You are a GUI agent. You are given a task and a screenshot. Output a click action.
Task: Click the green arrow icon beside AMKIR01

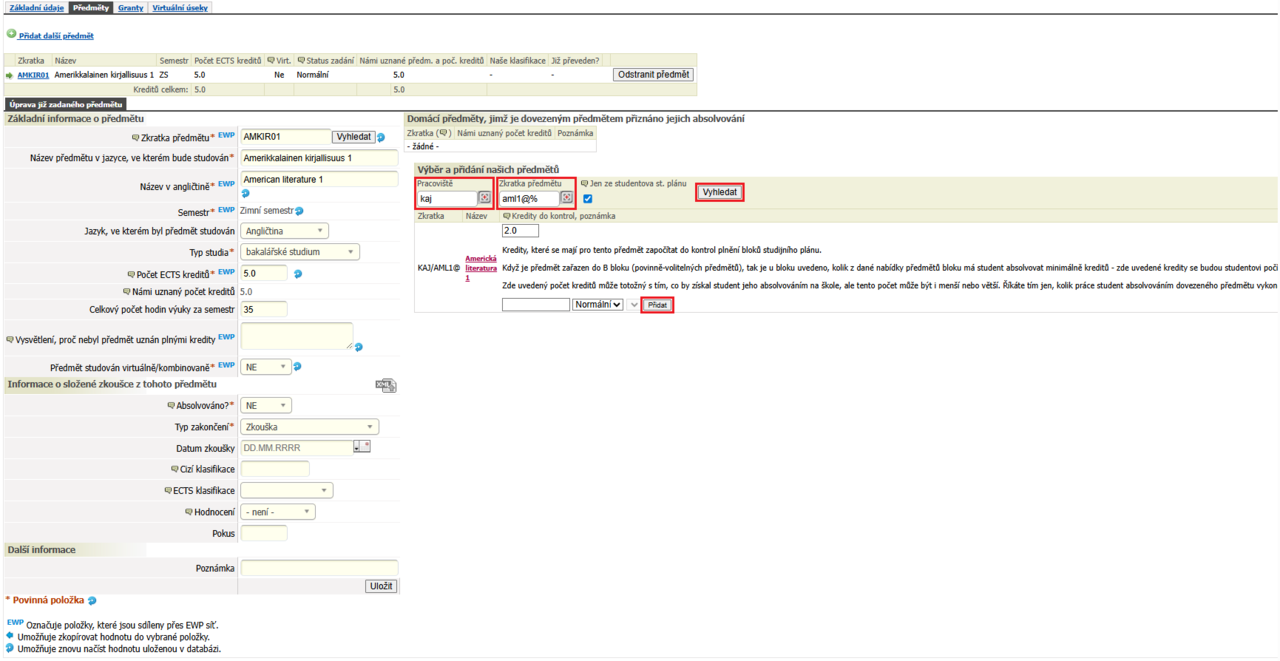tap(10, 75)
